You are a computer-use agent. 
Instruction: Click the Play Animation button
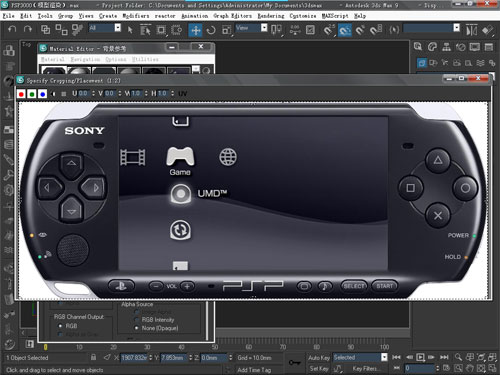420,357
